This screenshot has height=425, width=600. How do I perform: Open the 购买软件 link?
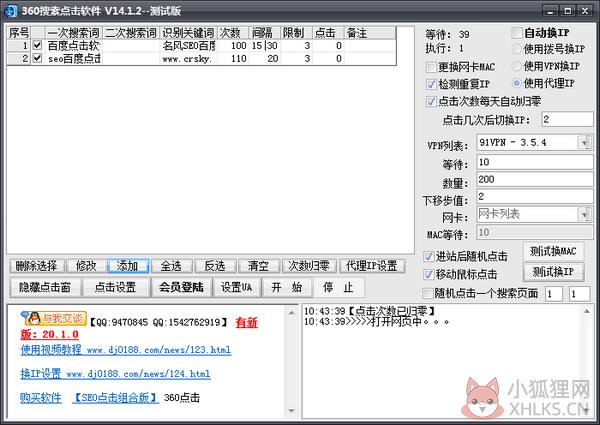coord(41,398)
